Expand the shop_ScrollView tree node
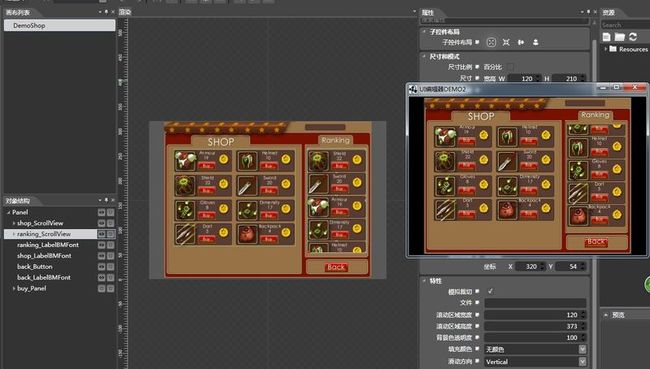650x369 pixels. pyautogui.click(x=14, y=223)
